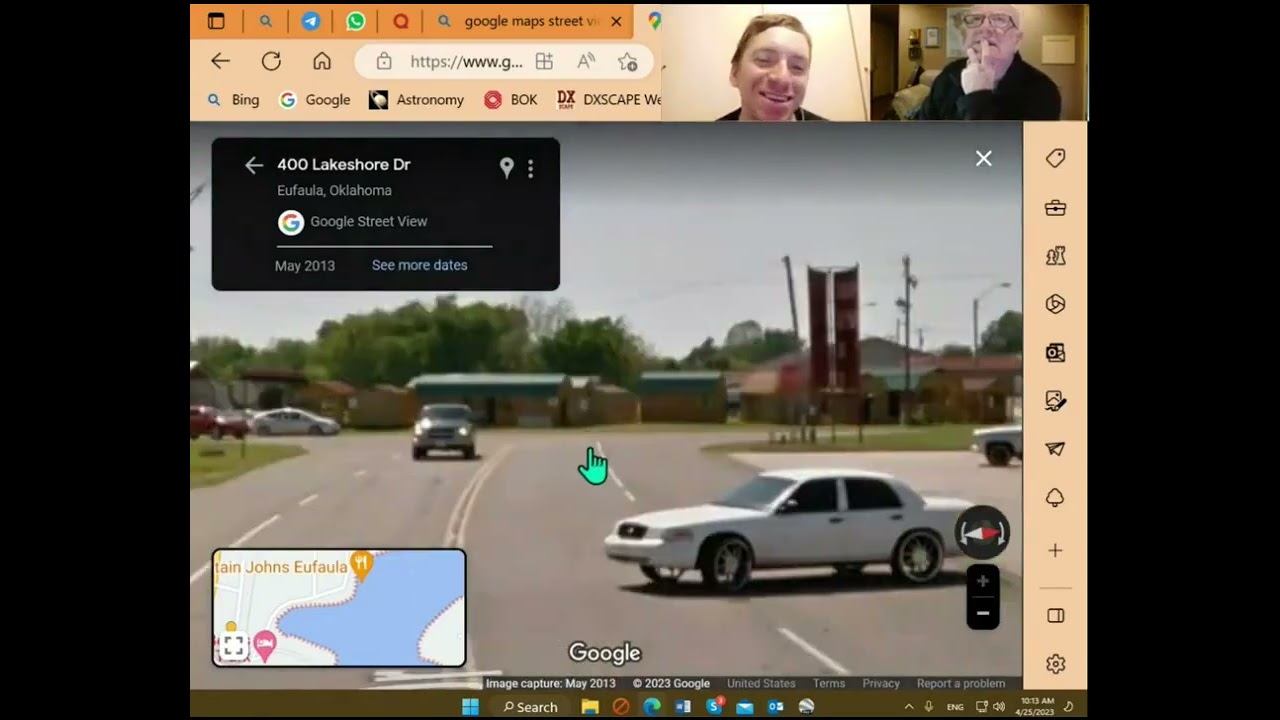This screenshot has width=1280, height=720.
Task: Switch to the pinned red chat-bubble tab
Action: tap(401, 21)
